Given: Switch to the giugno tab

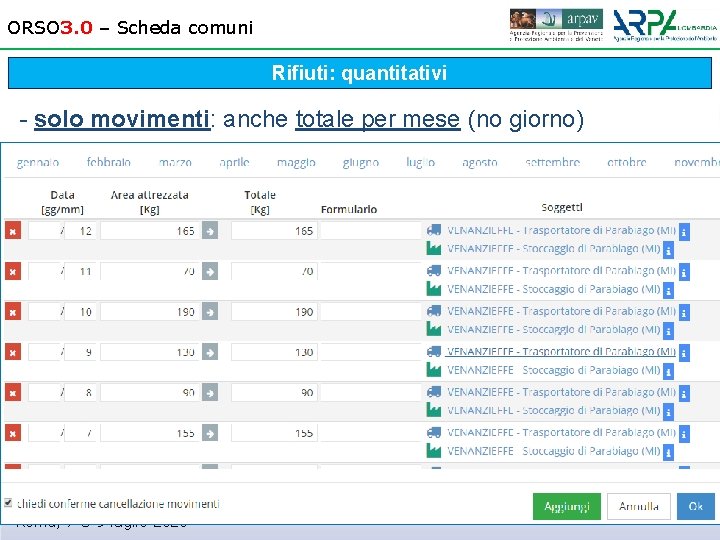Looking at the screenshot, I should pyautogui.click(x=360, y=162).
